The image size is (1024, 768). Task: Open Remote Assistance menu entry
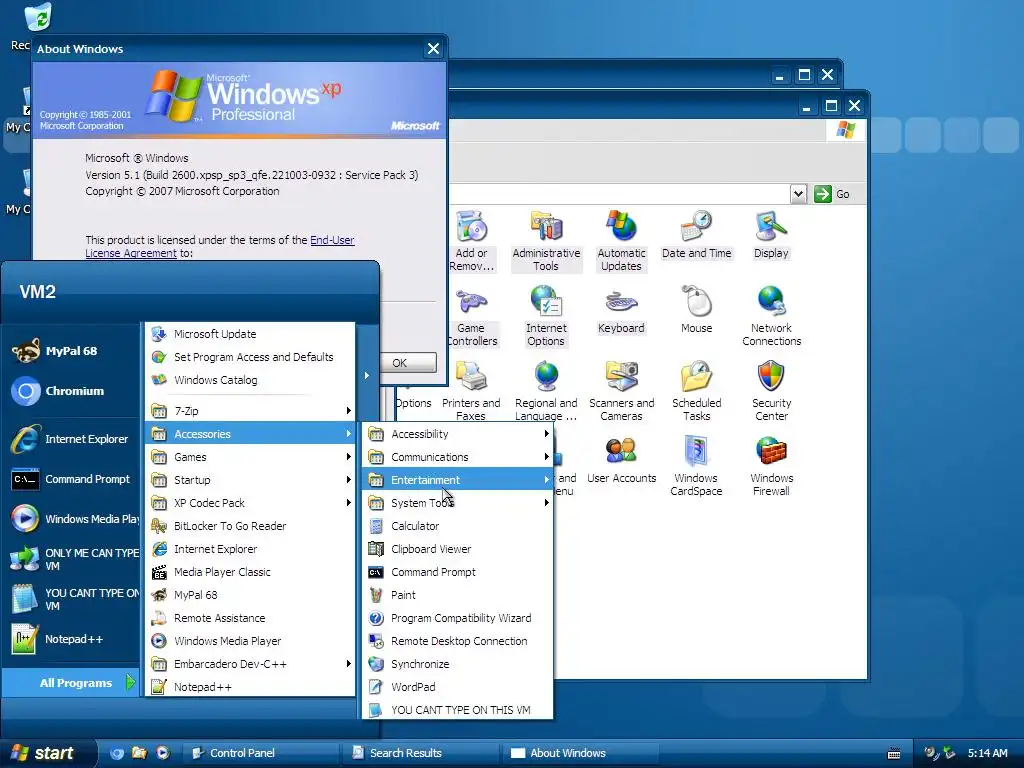click(251, 618)
